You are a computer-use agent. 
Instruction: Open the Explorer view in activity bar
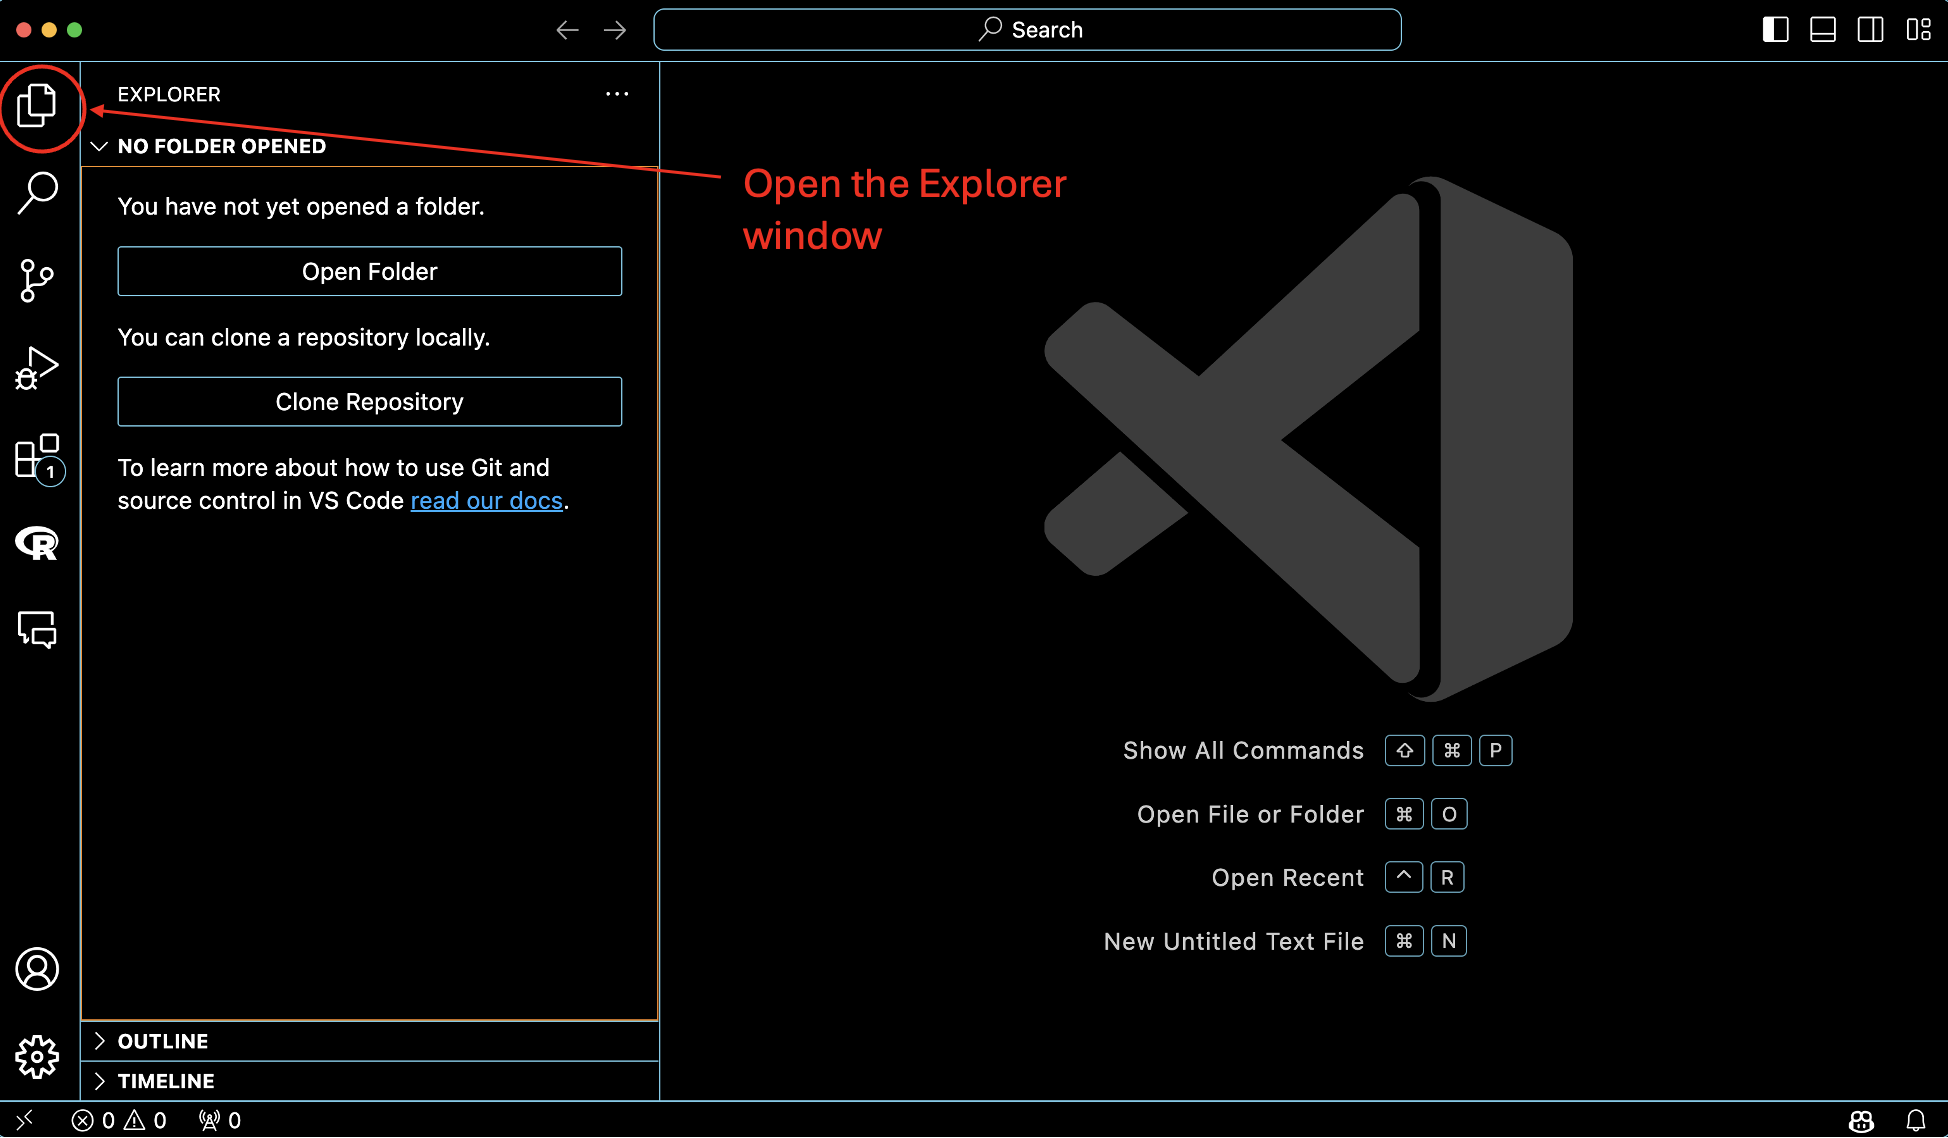coord(37,105)
